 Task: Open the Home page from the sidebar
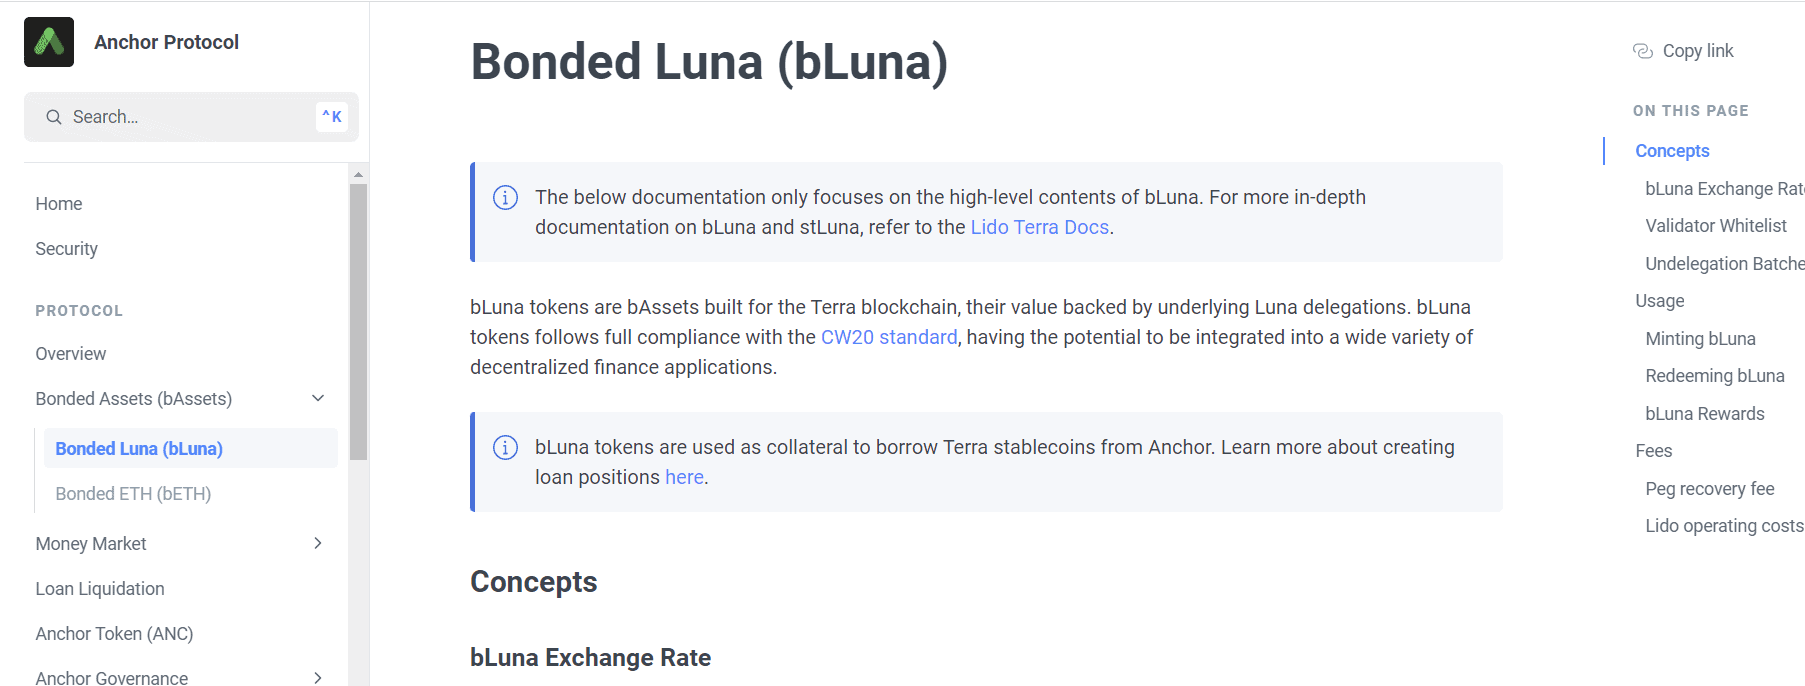[x=58, y=203]
